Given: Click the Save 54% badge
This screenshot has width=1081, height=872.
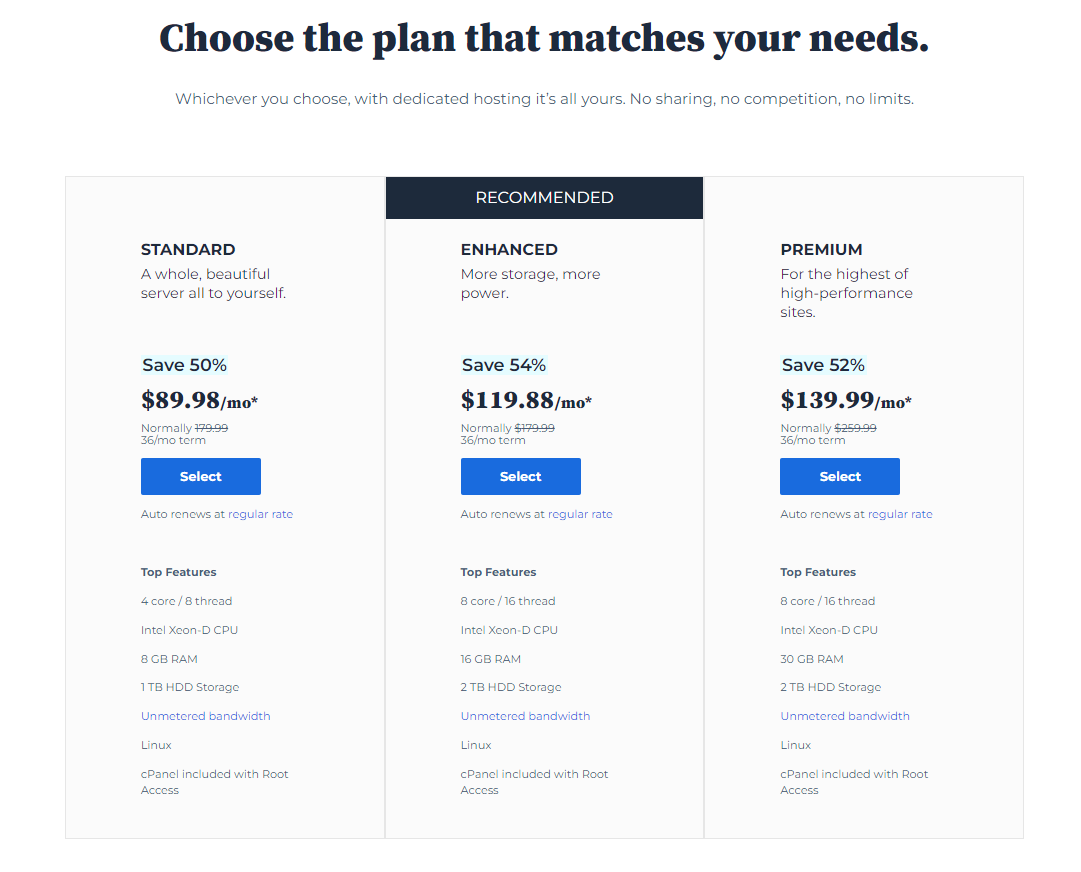Looking at the screenshot, I should click(x=504, y=365).
